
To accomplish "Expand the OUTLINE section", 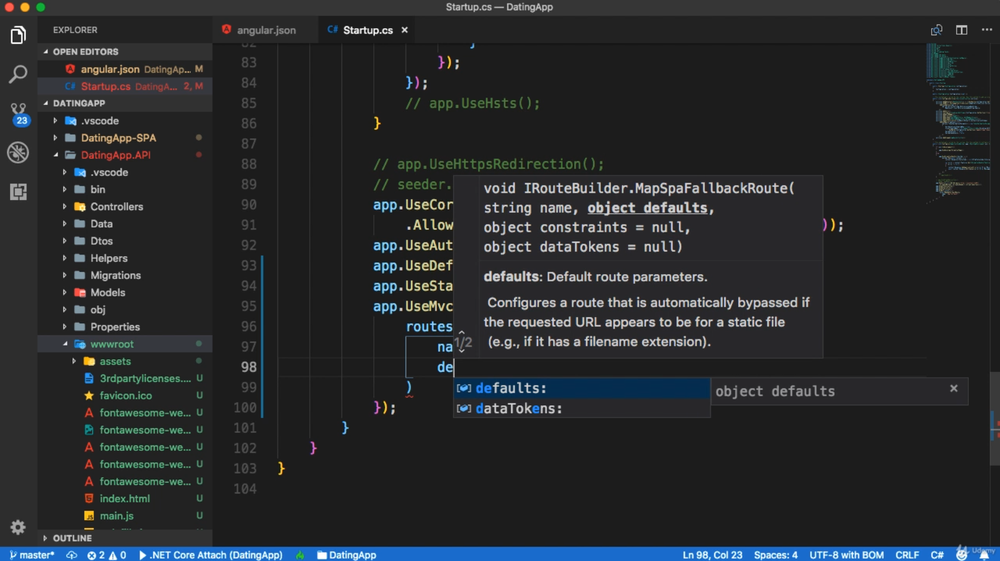I will click(x=72, y=538).
